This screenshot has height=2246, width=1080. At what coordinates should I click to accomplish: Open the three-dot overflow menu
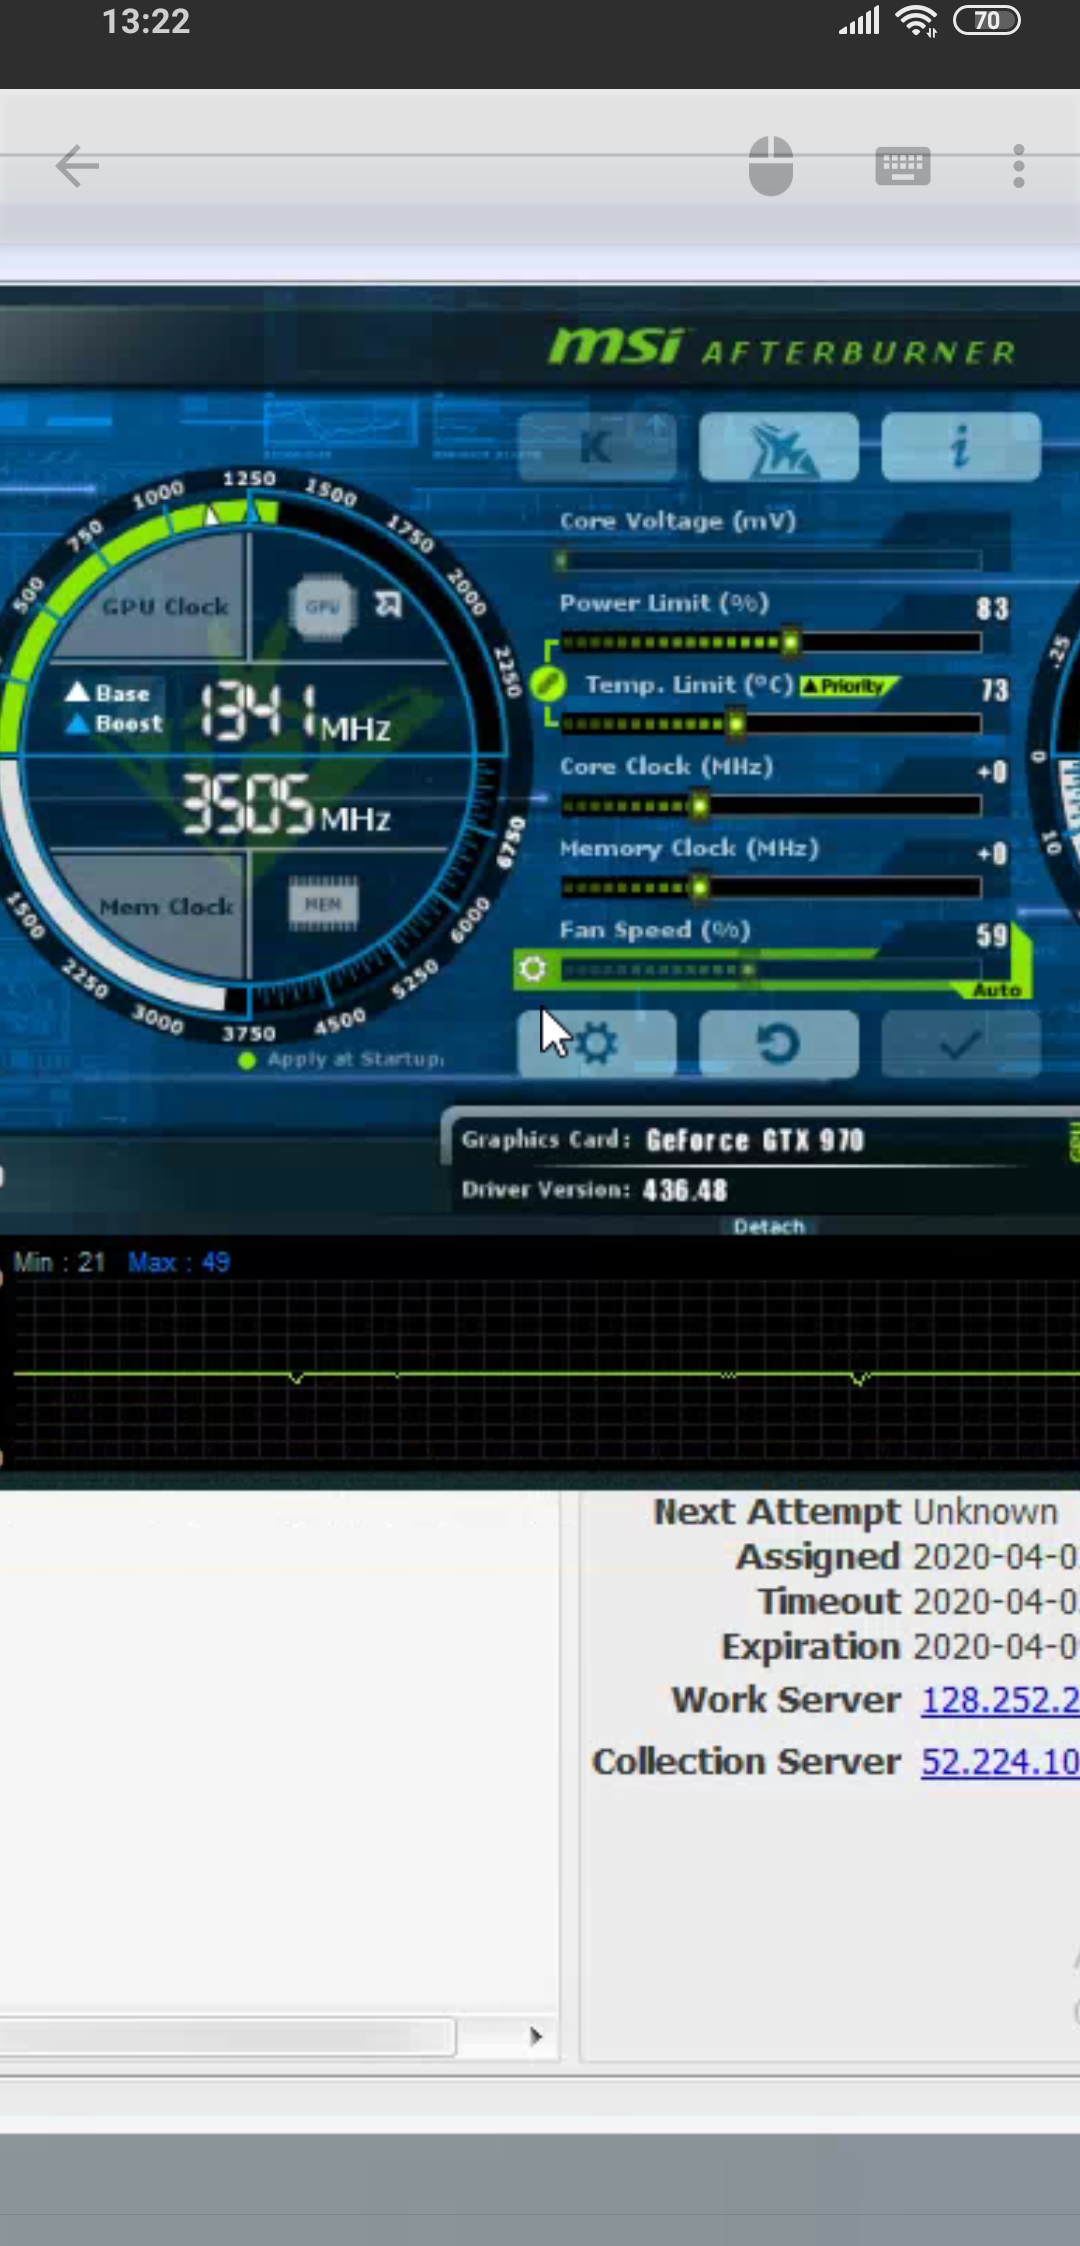point(1019,166)
